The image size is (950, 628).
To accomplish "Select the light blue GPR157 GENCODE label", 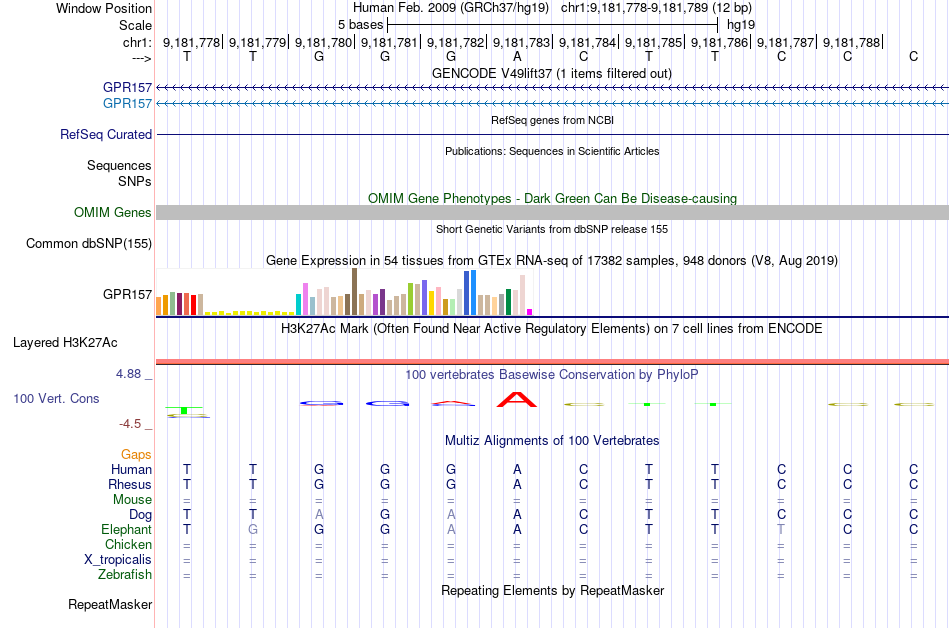I will (x=127, y=104).
